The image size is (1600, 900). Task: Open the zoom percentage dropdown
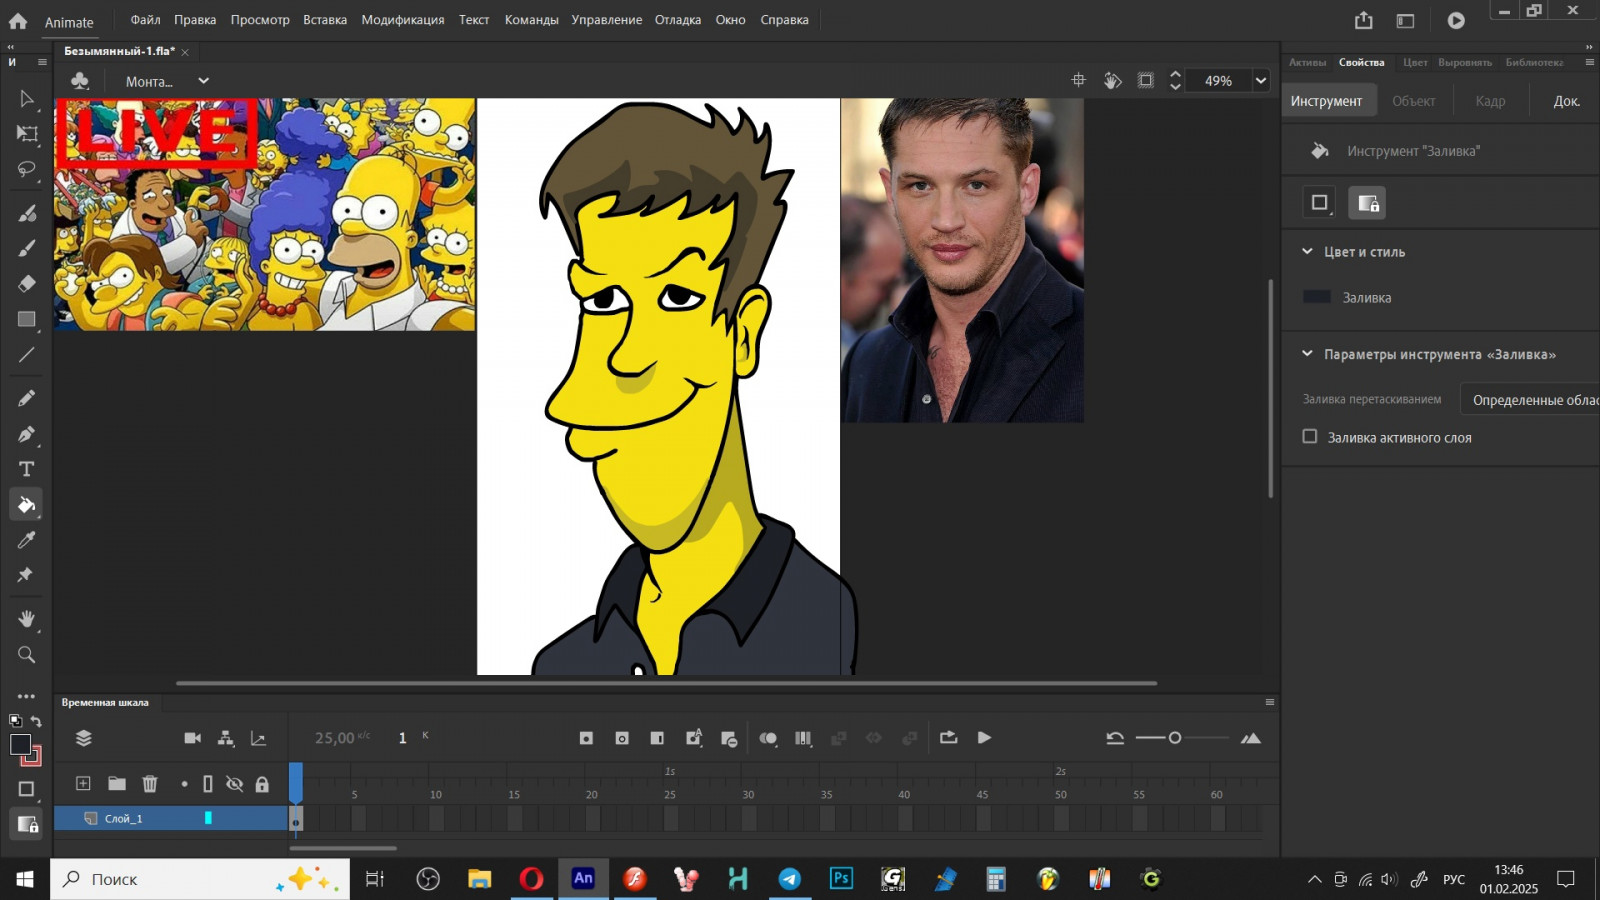pyautogui.click(x=1261, y=81)
